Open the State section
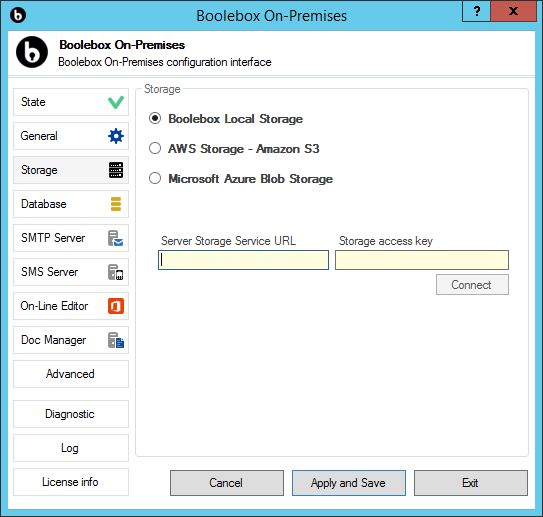This screenshot has width=543, height=517. [x=71, y=102]
